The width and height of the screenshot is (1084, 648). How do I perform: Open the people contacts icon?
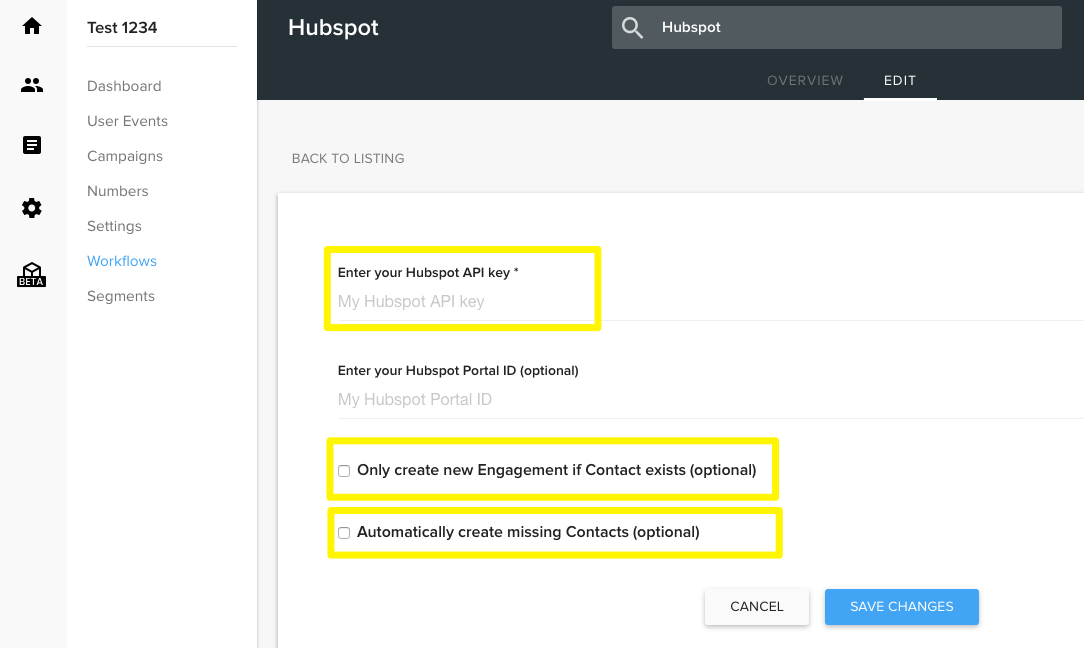[32, 85]
